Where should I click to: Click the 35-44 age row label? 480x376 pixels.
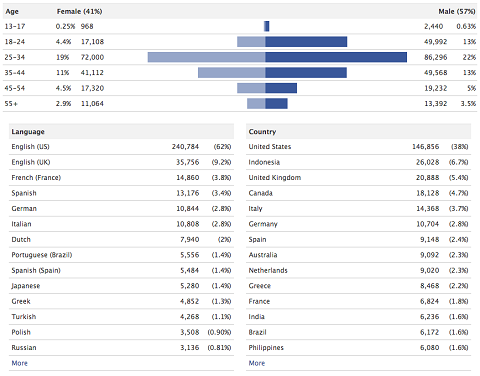15,73
